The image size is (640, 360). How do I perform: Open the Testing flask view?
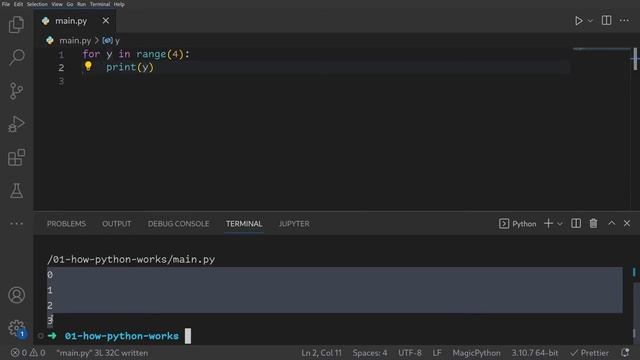(x=16, y=191)
